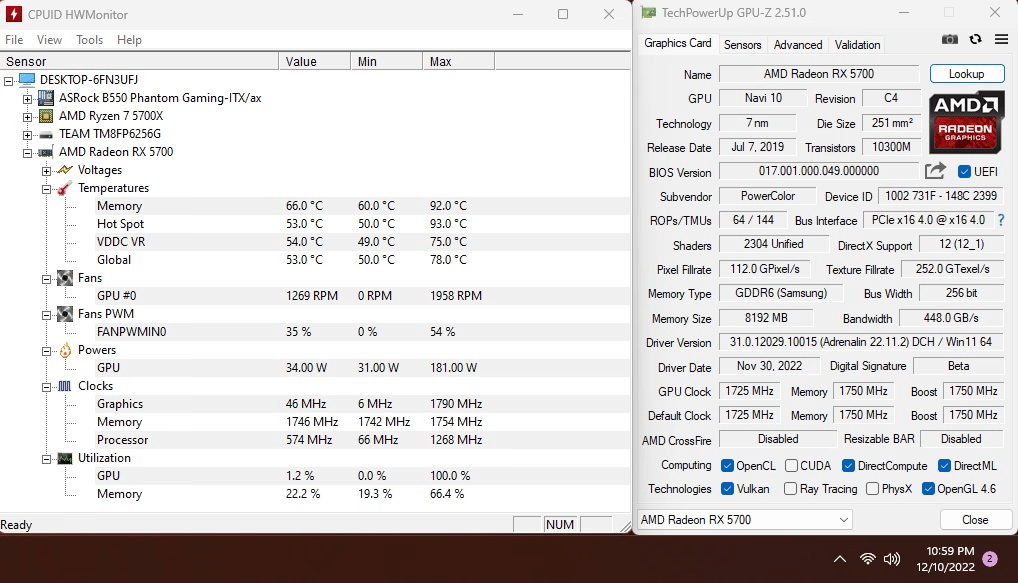Open the View menu in HWMonitor
This screenshot has width=1018, height=583.
point(49,40)
